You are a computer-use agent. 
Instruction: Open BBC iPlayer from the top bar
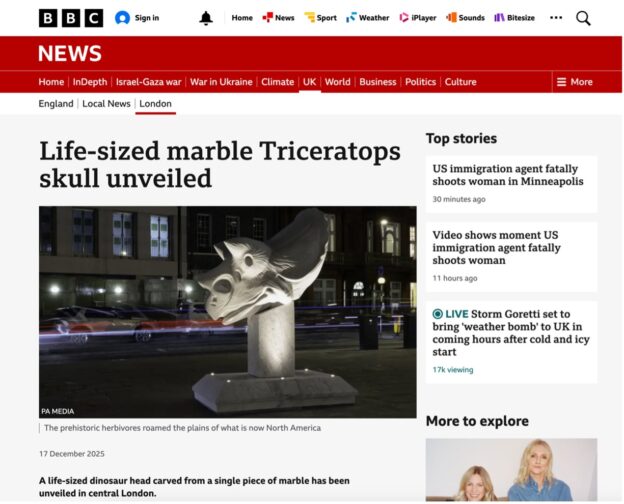418,18
